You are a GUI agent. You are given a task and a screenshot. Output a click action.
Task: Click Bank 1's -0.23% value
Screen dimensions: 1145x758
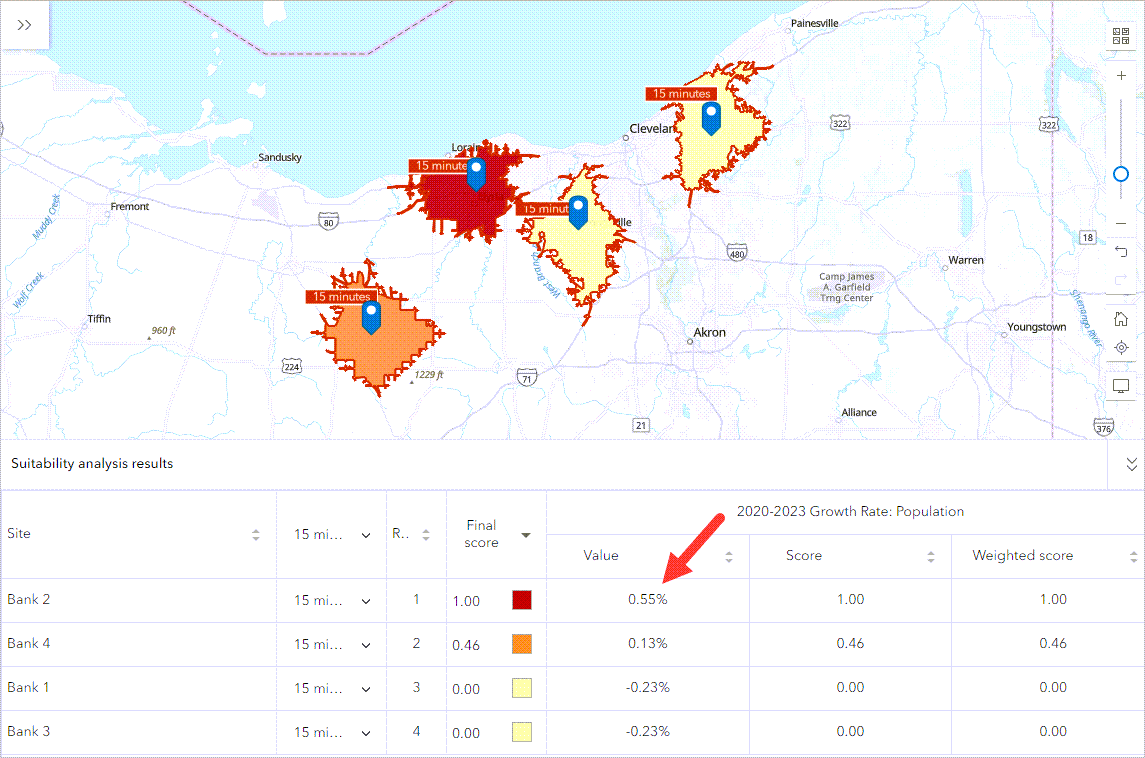point(648,687)
